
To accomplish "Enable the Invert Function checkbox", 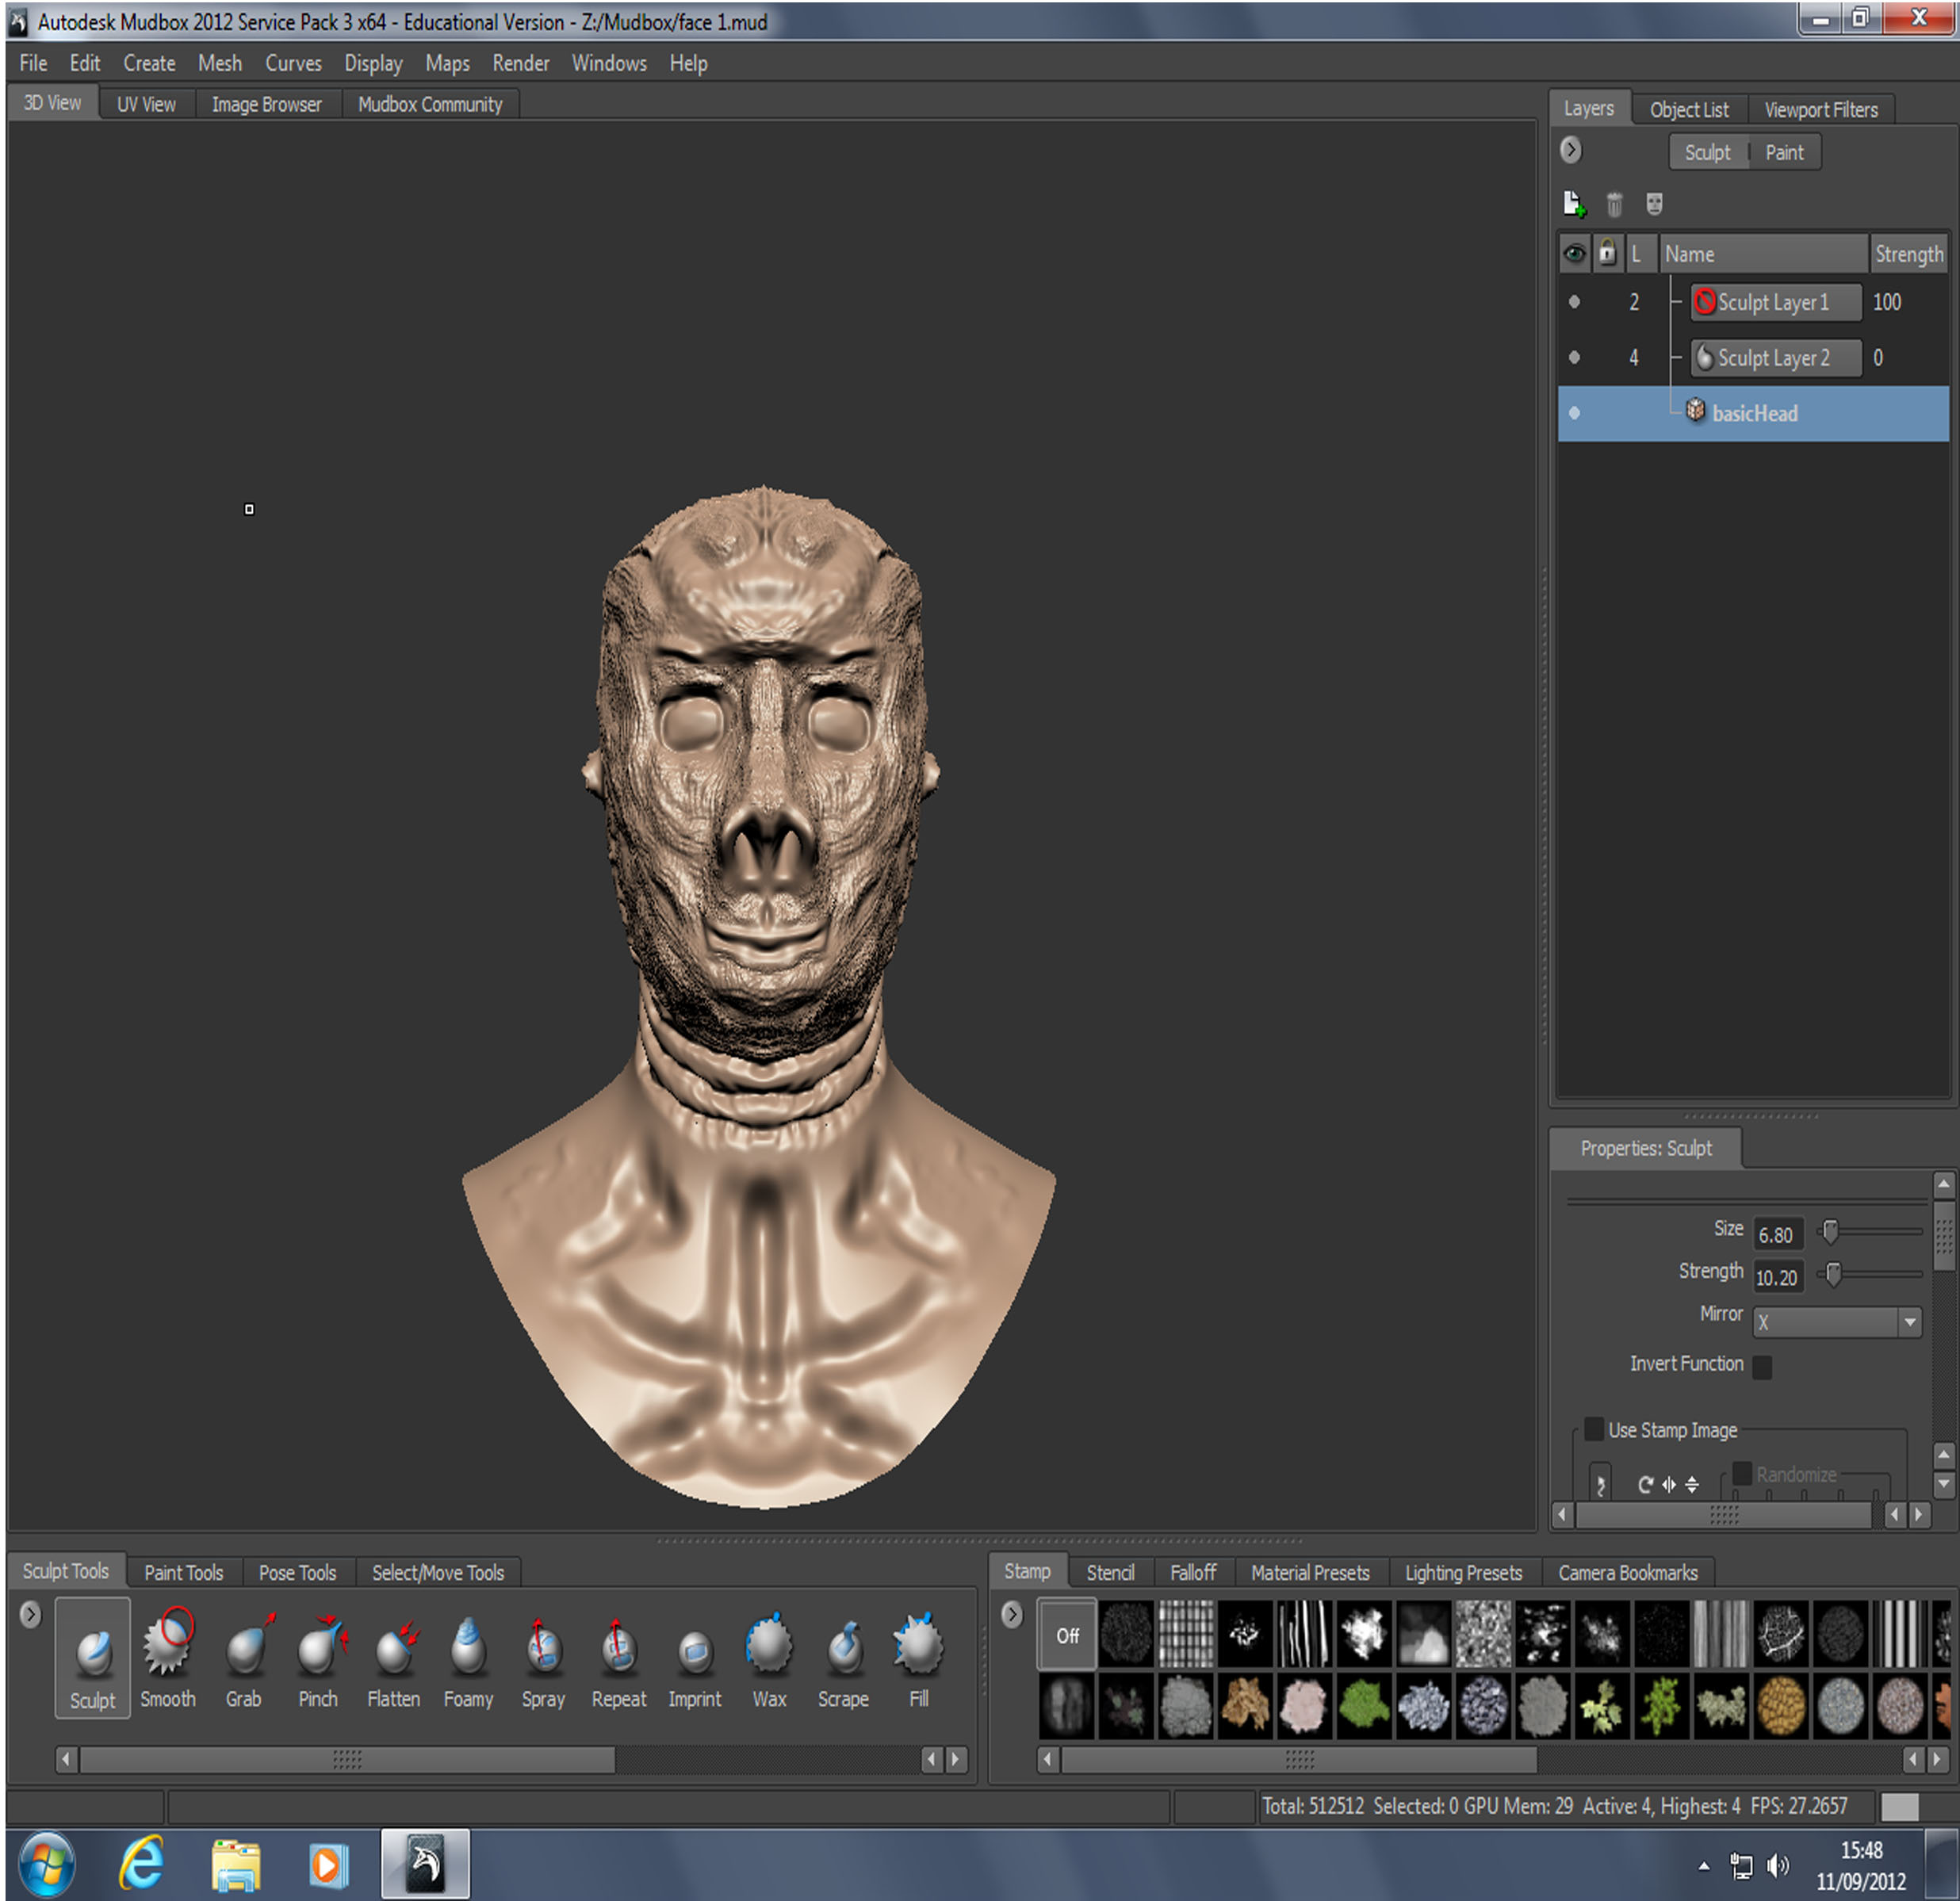I will (1763, 1366).
